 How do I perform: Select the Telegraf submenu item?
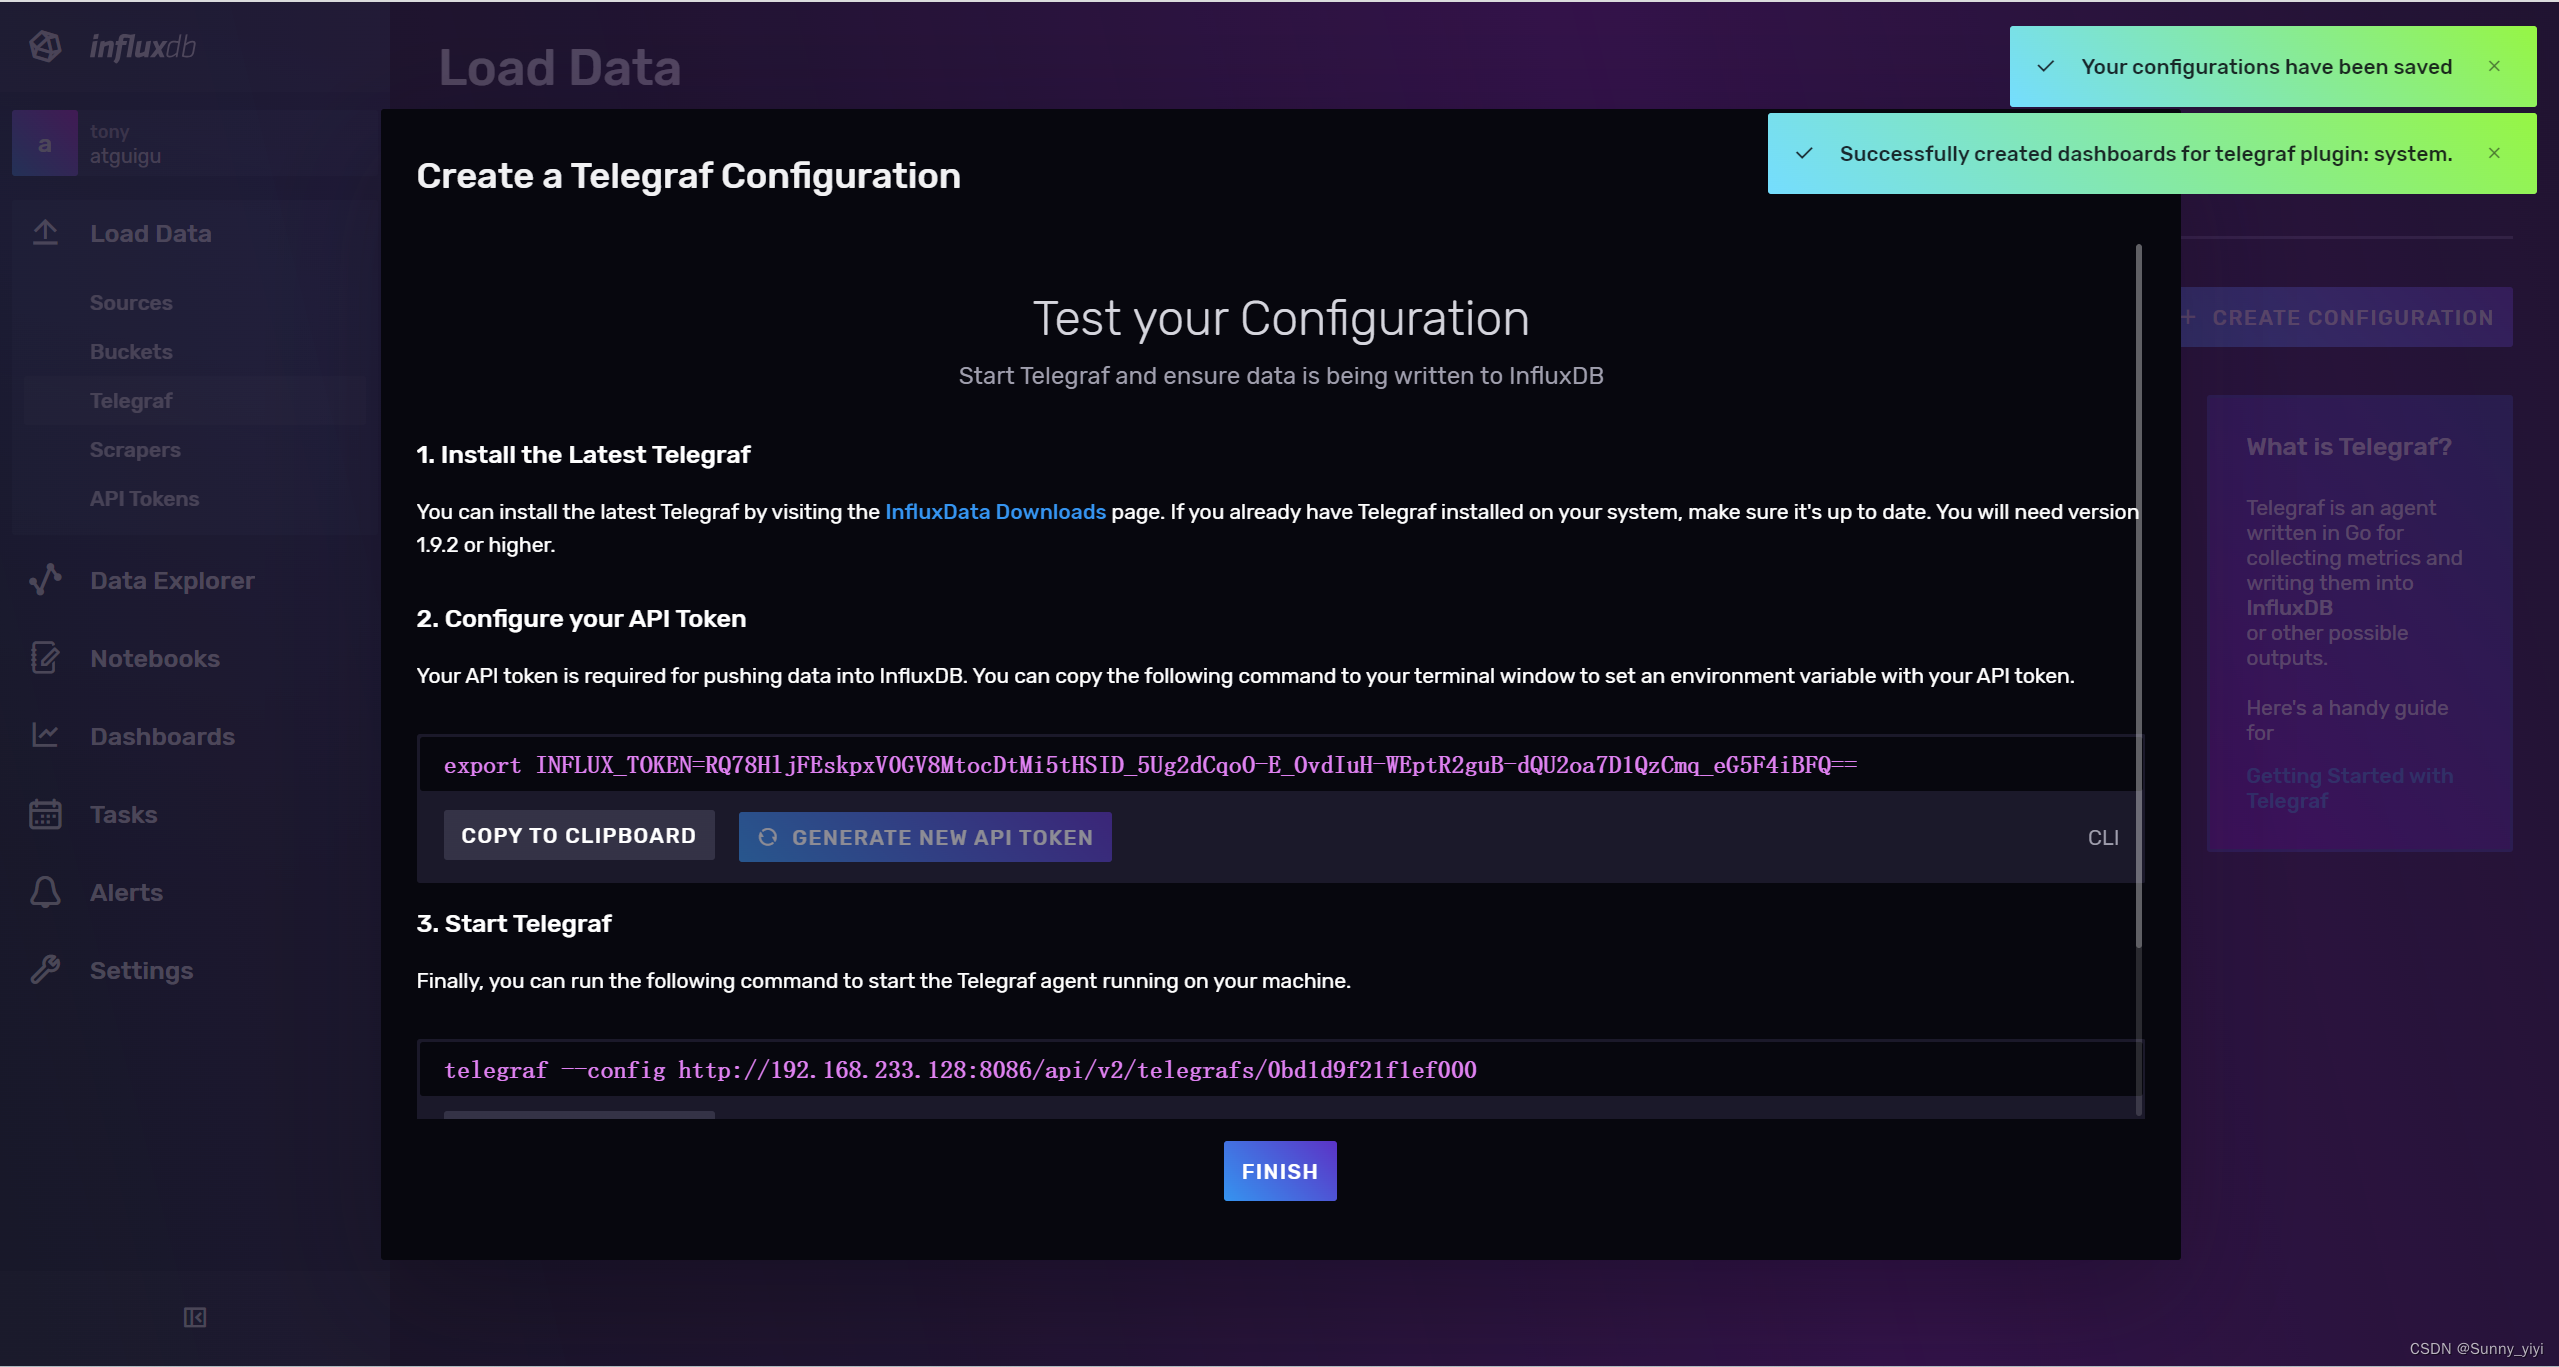[131, 400]
